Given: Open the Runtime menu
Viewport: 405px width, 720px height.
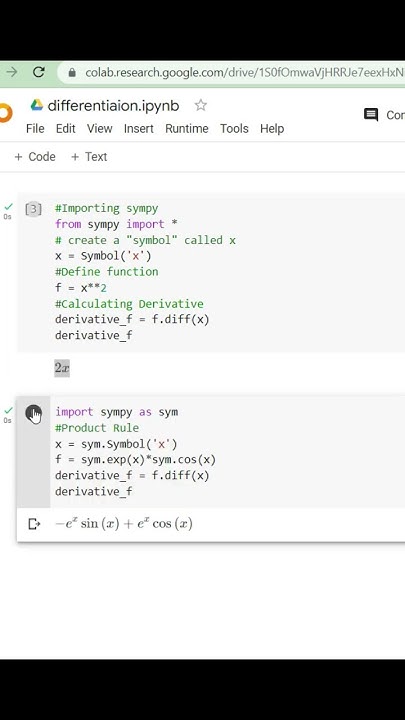Looking at the screenshot, I should pos(187,129).
